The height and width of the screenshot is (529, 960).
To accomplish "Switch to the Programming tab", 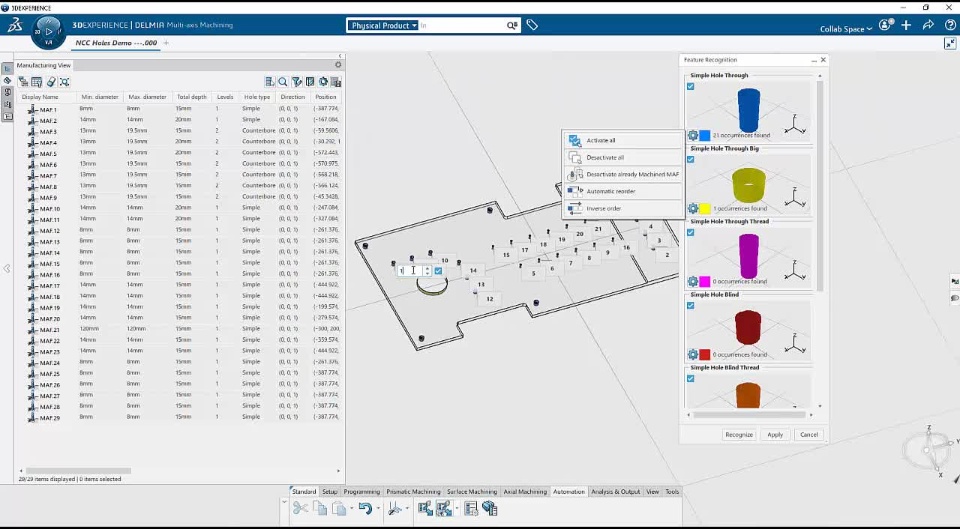I will click(x=362, y=492).
